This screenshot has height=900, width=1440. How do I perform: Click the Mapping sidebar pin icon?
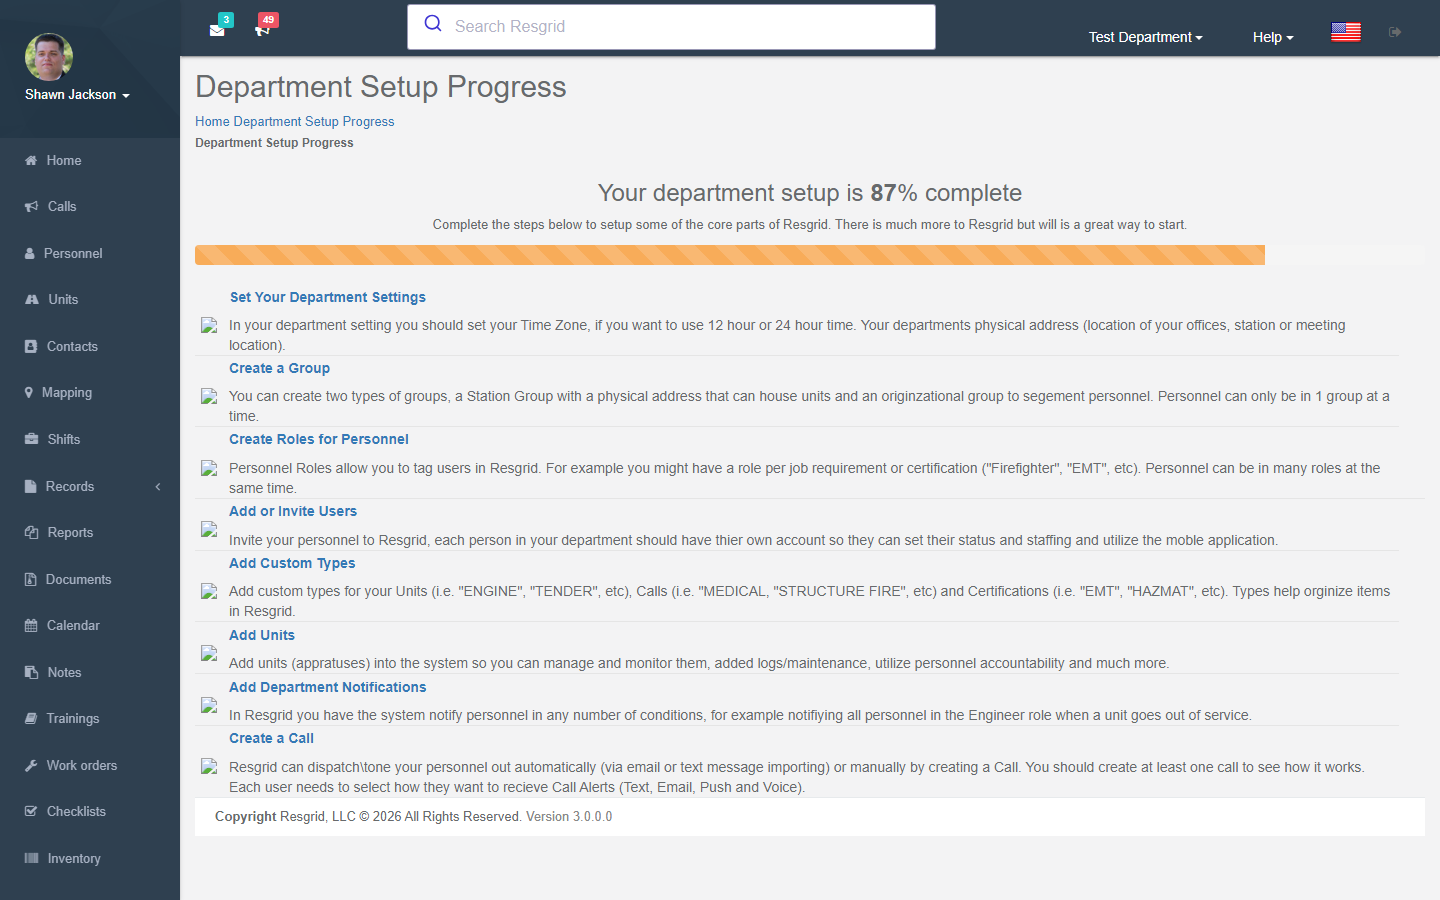click(x=29, y=393)
